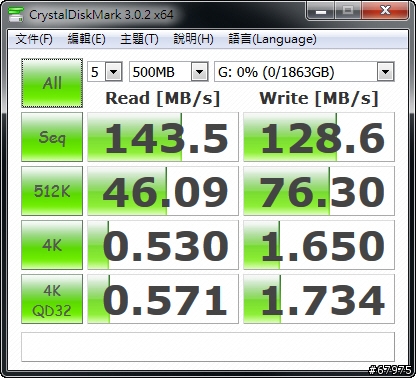Select the 512K read value 46.09
The height and width of the screenshot is (378, 416).
click(x=163, y=191)
